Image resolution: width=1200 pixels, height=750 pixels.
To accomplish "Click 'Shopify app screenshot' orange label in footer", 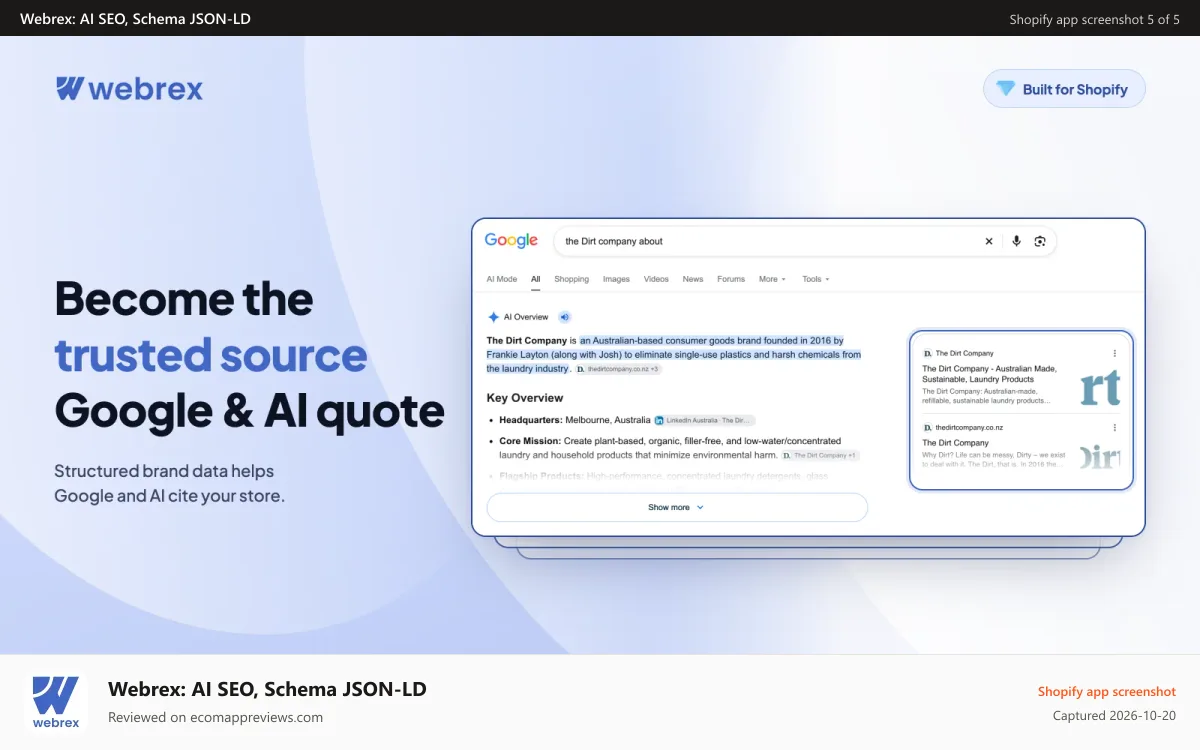I will pyautogui.click(x=1107, y=692).
